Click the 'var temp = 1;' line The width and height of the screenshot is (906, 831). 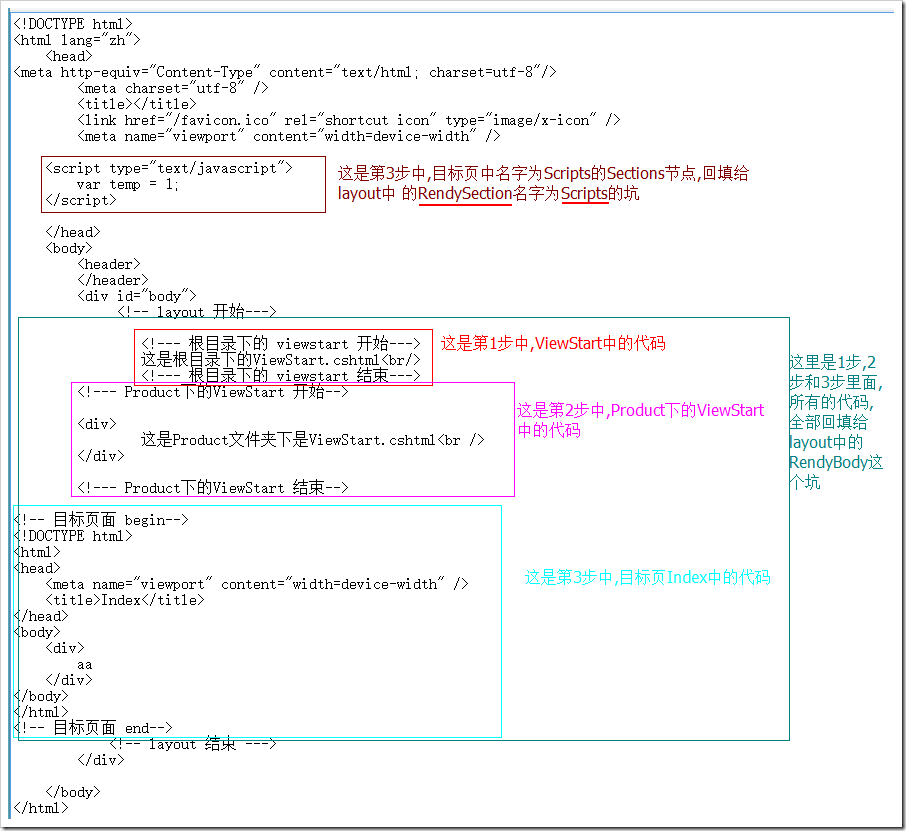click(128, 184)
